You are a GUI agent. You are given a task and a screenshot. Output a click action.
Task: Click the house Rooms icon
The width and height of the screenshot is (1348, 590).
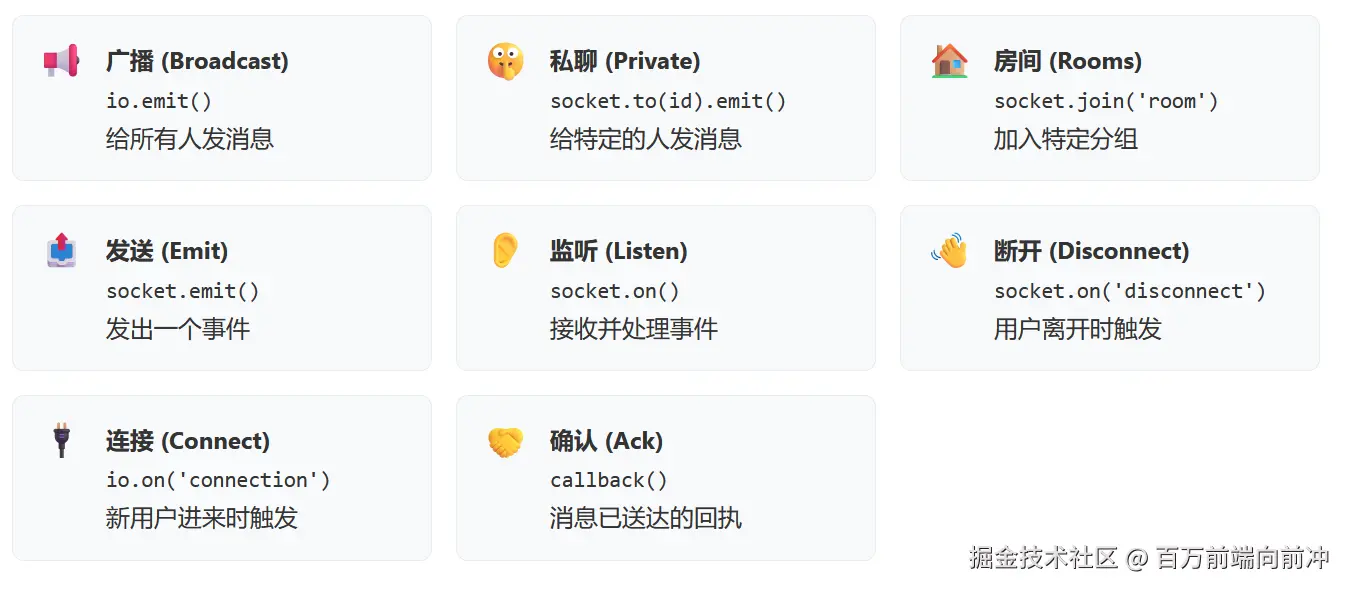pos(949,61)
